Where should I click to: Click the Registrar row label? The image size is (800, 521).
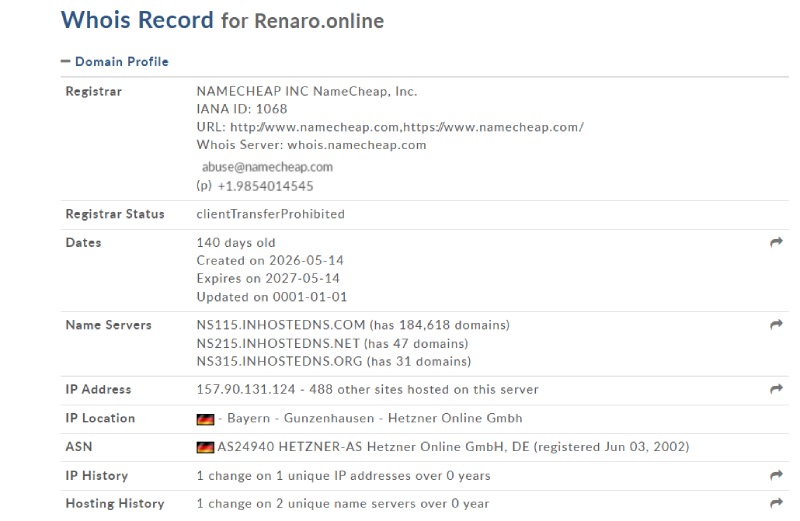click(x=93, y=91)
